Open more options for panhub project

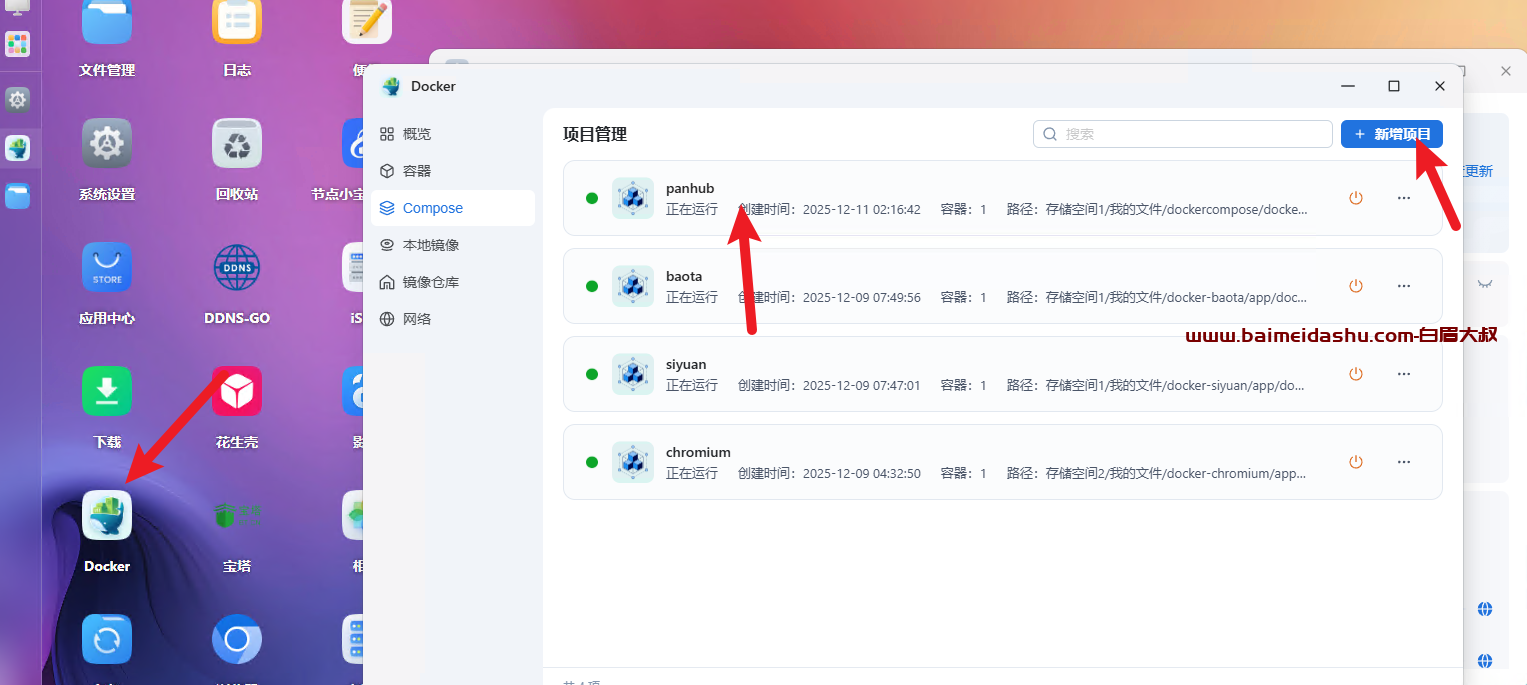point(1404,198)
